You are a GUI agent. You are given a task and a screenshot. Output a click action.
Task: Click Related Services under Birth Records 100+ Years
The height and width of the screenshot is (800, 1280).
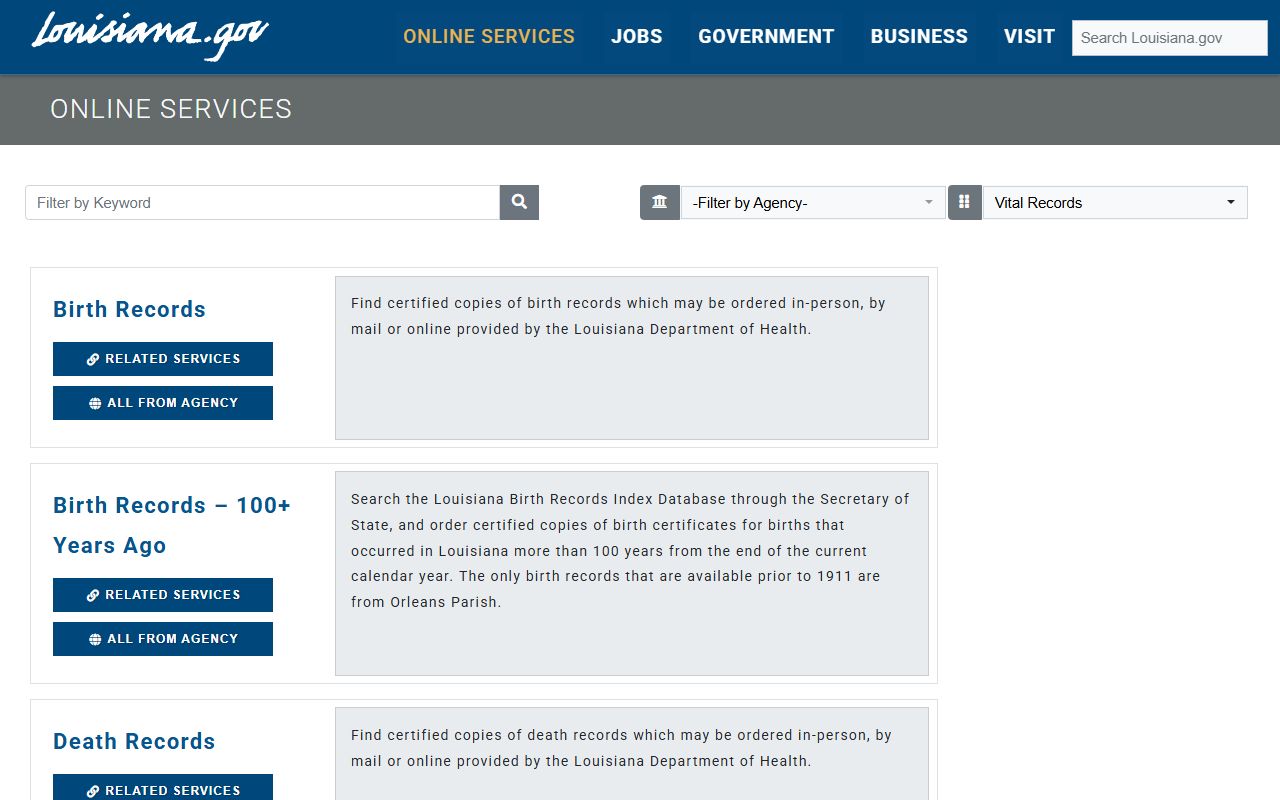(x=163, y=595)
